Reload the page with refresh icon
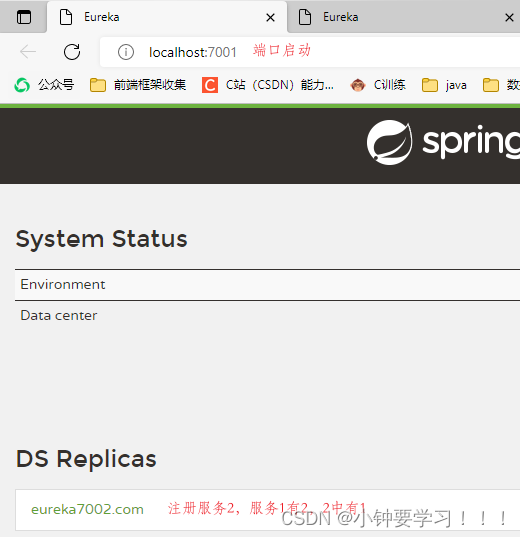Image resolution: width=520 pixels, height=537 pixels. pos(72,52)
